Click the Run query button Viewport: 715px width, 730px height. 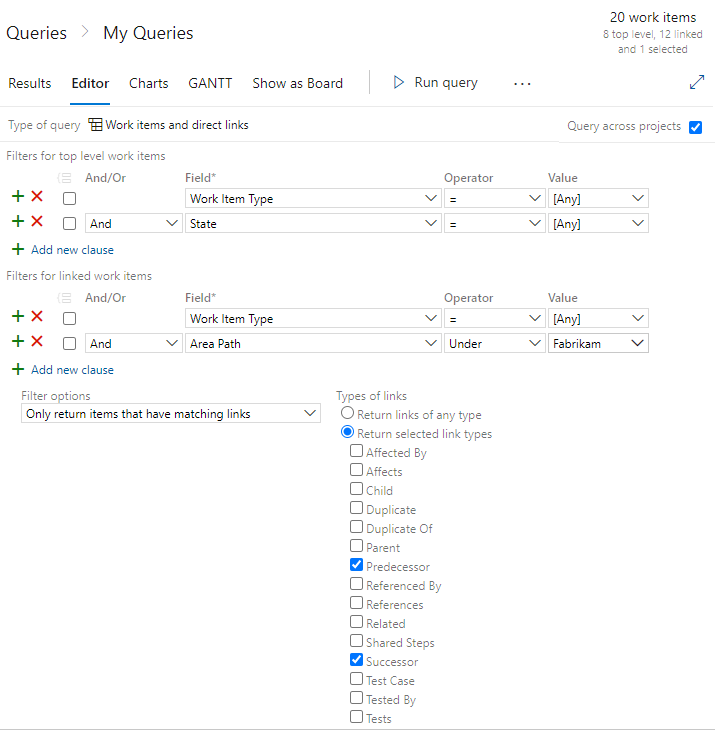(436, 82)
